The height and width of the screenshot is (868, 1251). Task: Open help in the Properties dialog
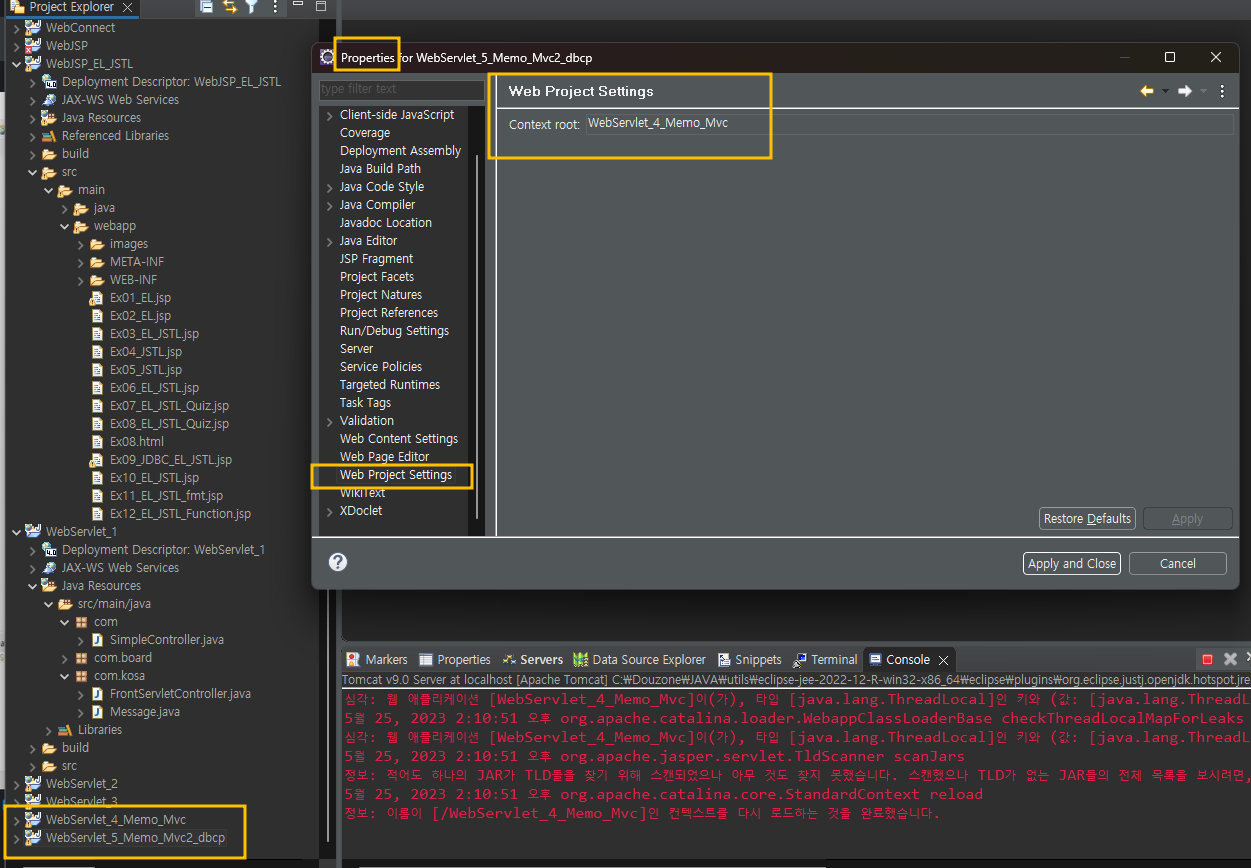[x=338, y=562]
